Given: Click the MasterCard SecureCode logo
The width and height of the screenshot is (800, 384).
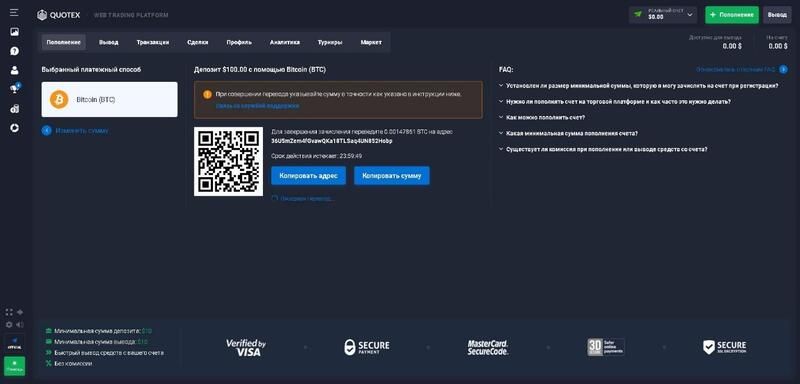Looking at the screenshot, I should click(488, 347).
